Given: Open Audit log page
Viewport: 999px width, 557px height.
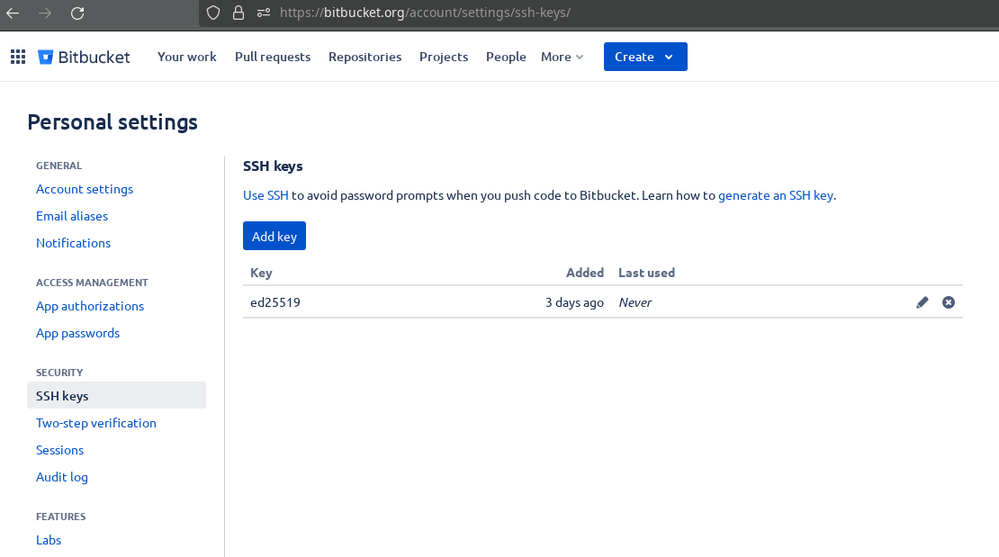Looking at the screenshot, I should point(62,477).
